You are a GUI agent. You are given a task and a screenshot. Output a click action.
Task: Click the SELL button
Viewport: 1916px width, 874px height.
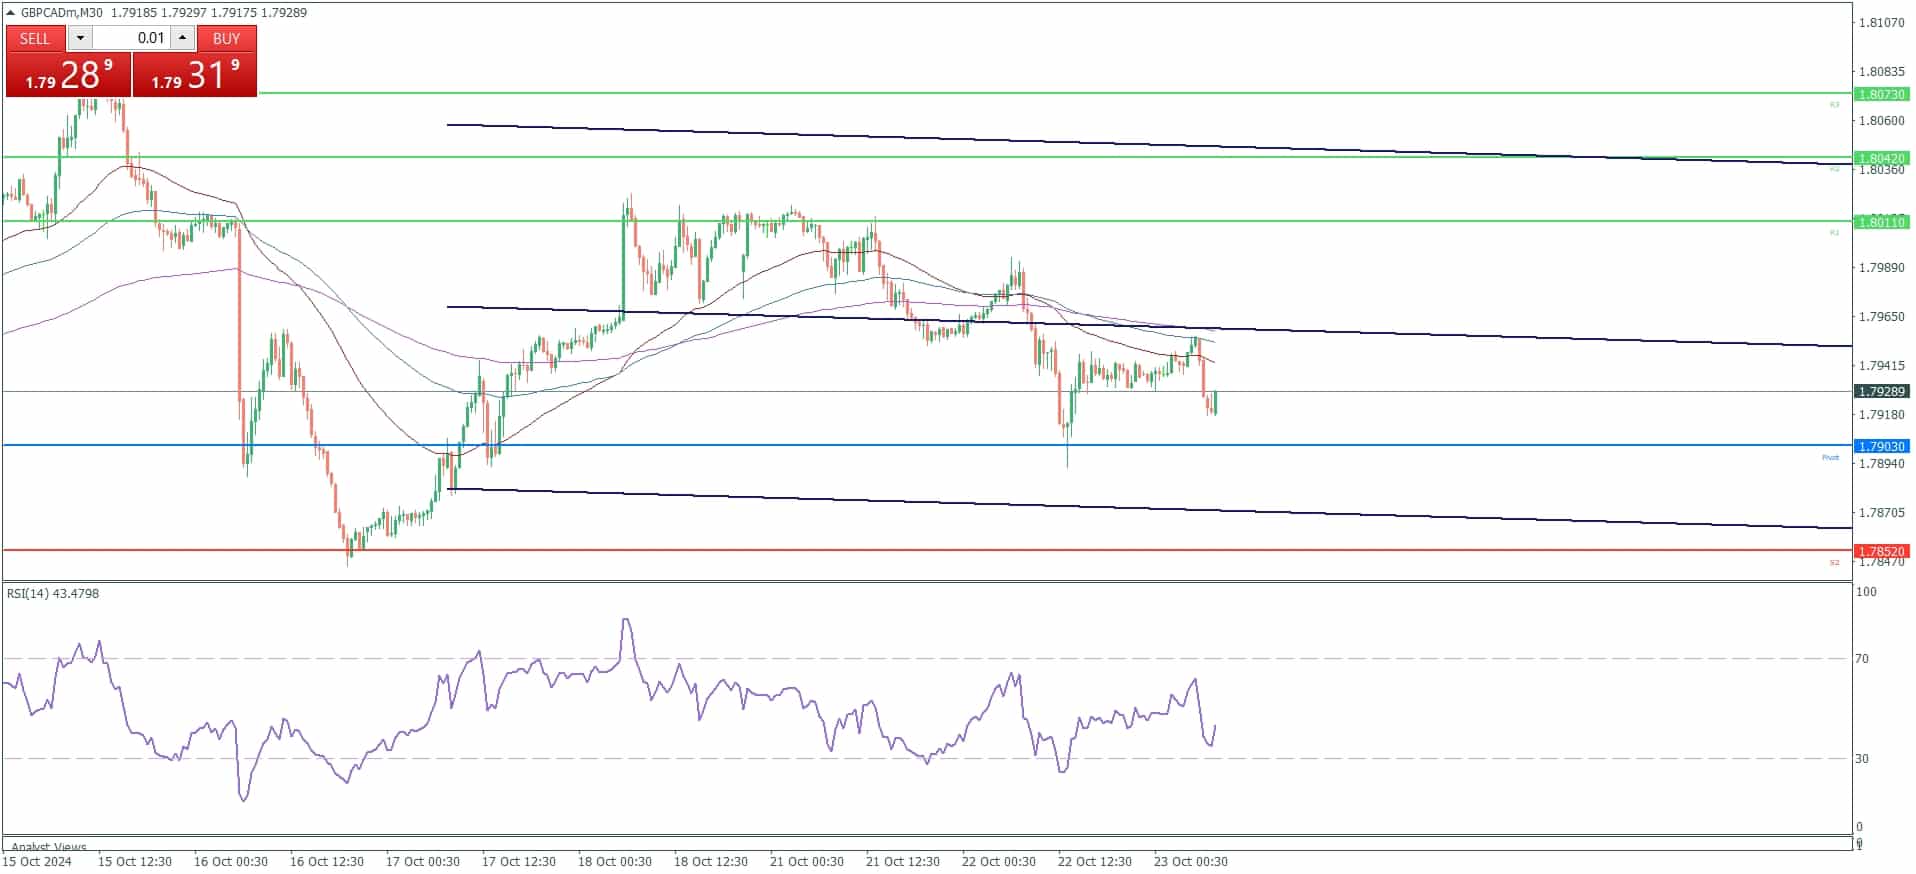35,38
